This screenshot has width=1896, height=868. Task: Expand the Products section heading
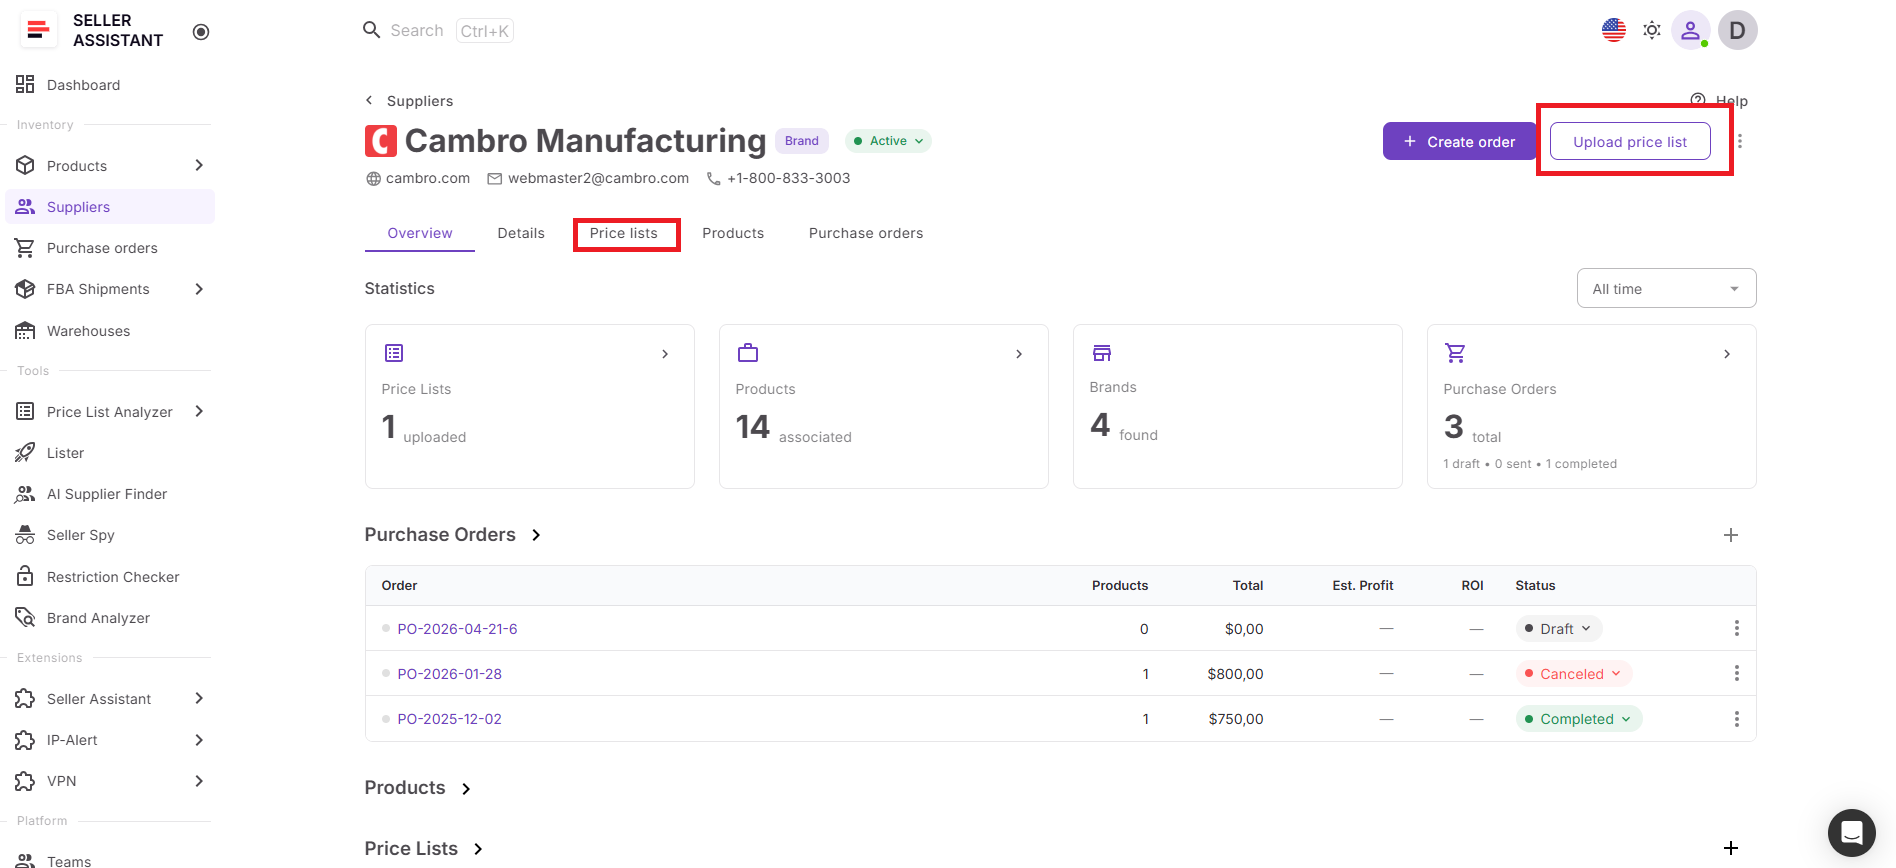[x=418, y=788]
